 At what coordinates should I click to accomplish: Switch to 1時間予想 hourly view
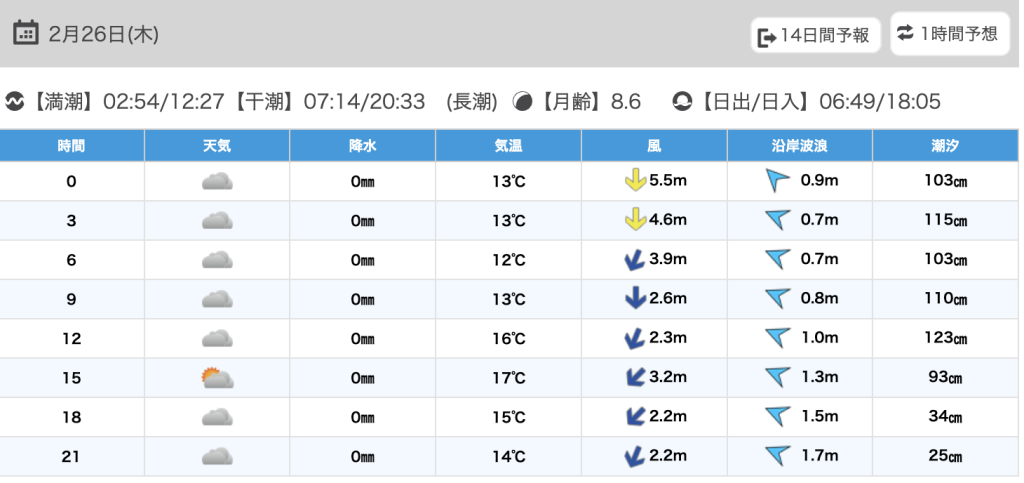(x=949, y=34)
